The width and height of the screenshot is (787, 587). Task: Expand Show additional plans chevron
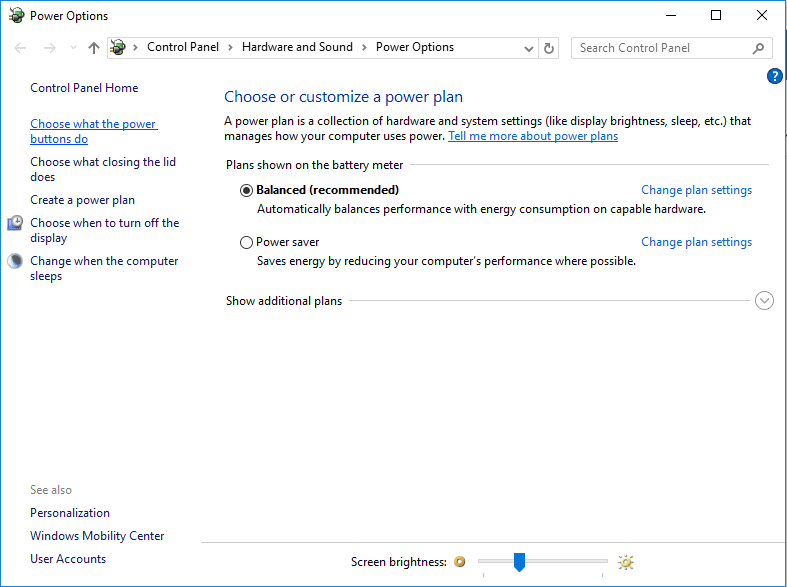click(x=764, y=301)
